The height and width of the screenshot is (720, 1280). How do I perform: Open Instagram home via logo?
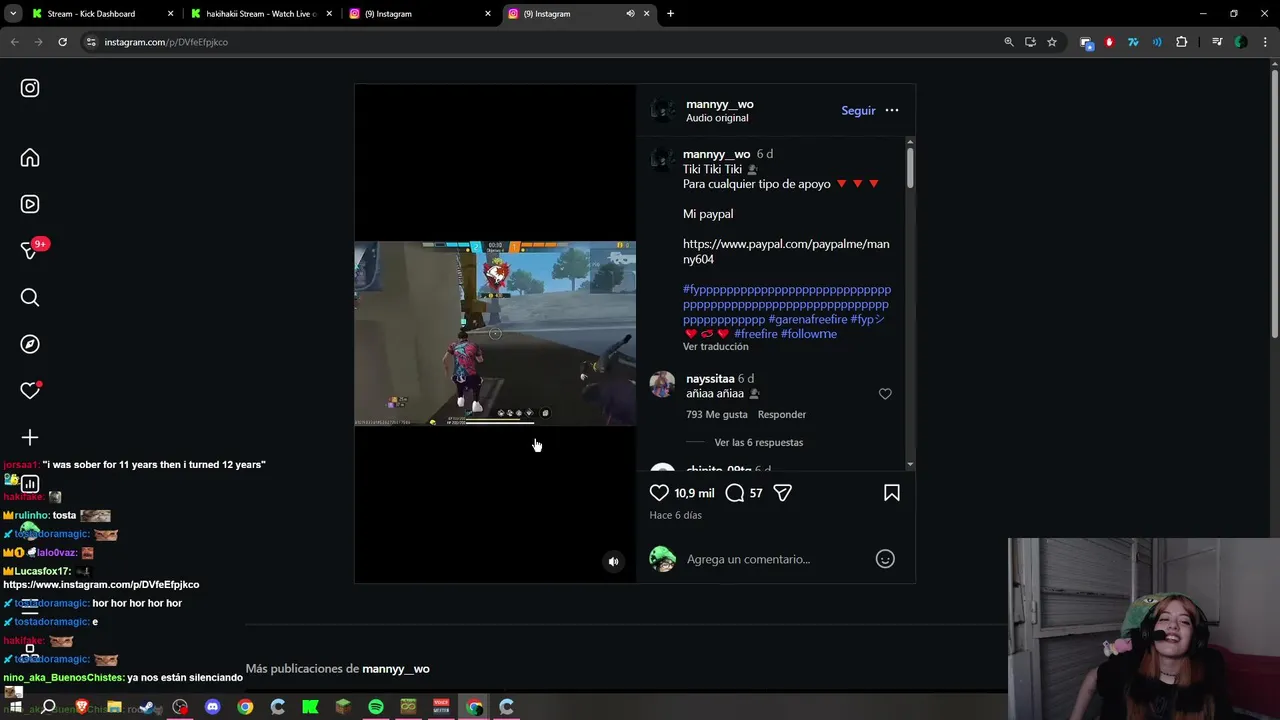click(x=30, y=88)
